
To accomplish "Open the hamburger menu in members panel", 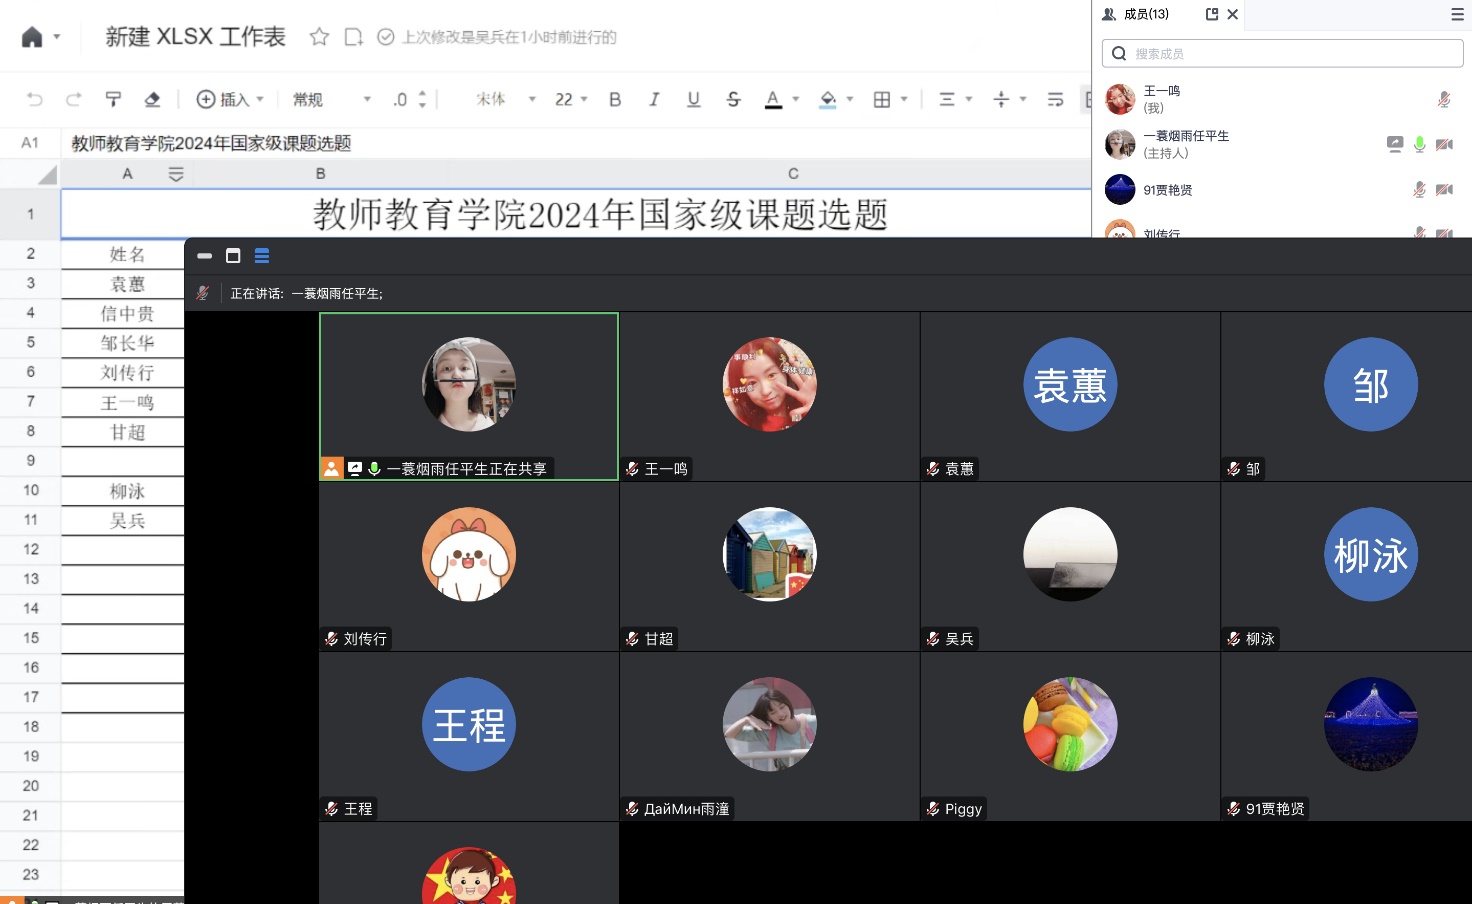I will pos(1457,14).
